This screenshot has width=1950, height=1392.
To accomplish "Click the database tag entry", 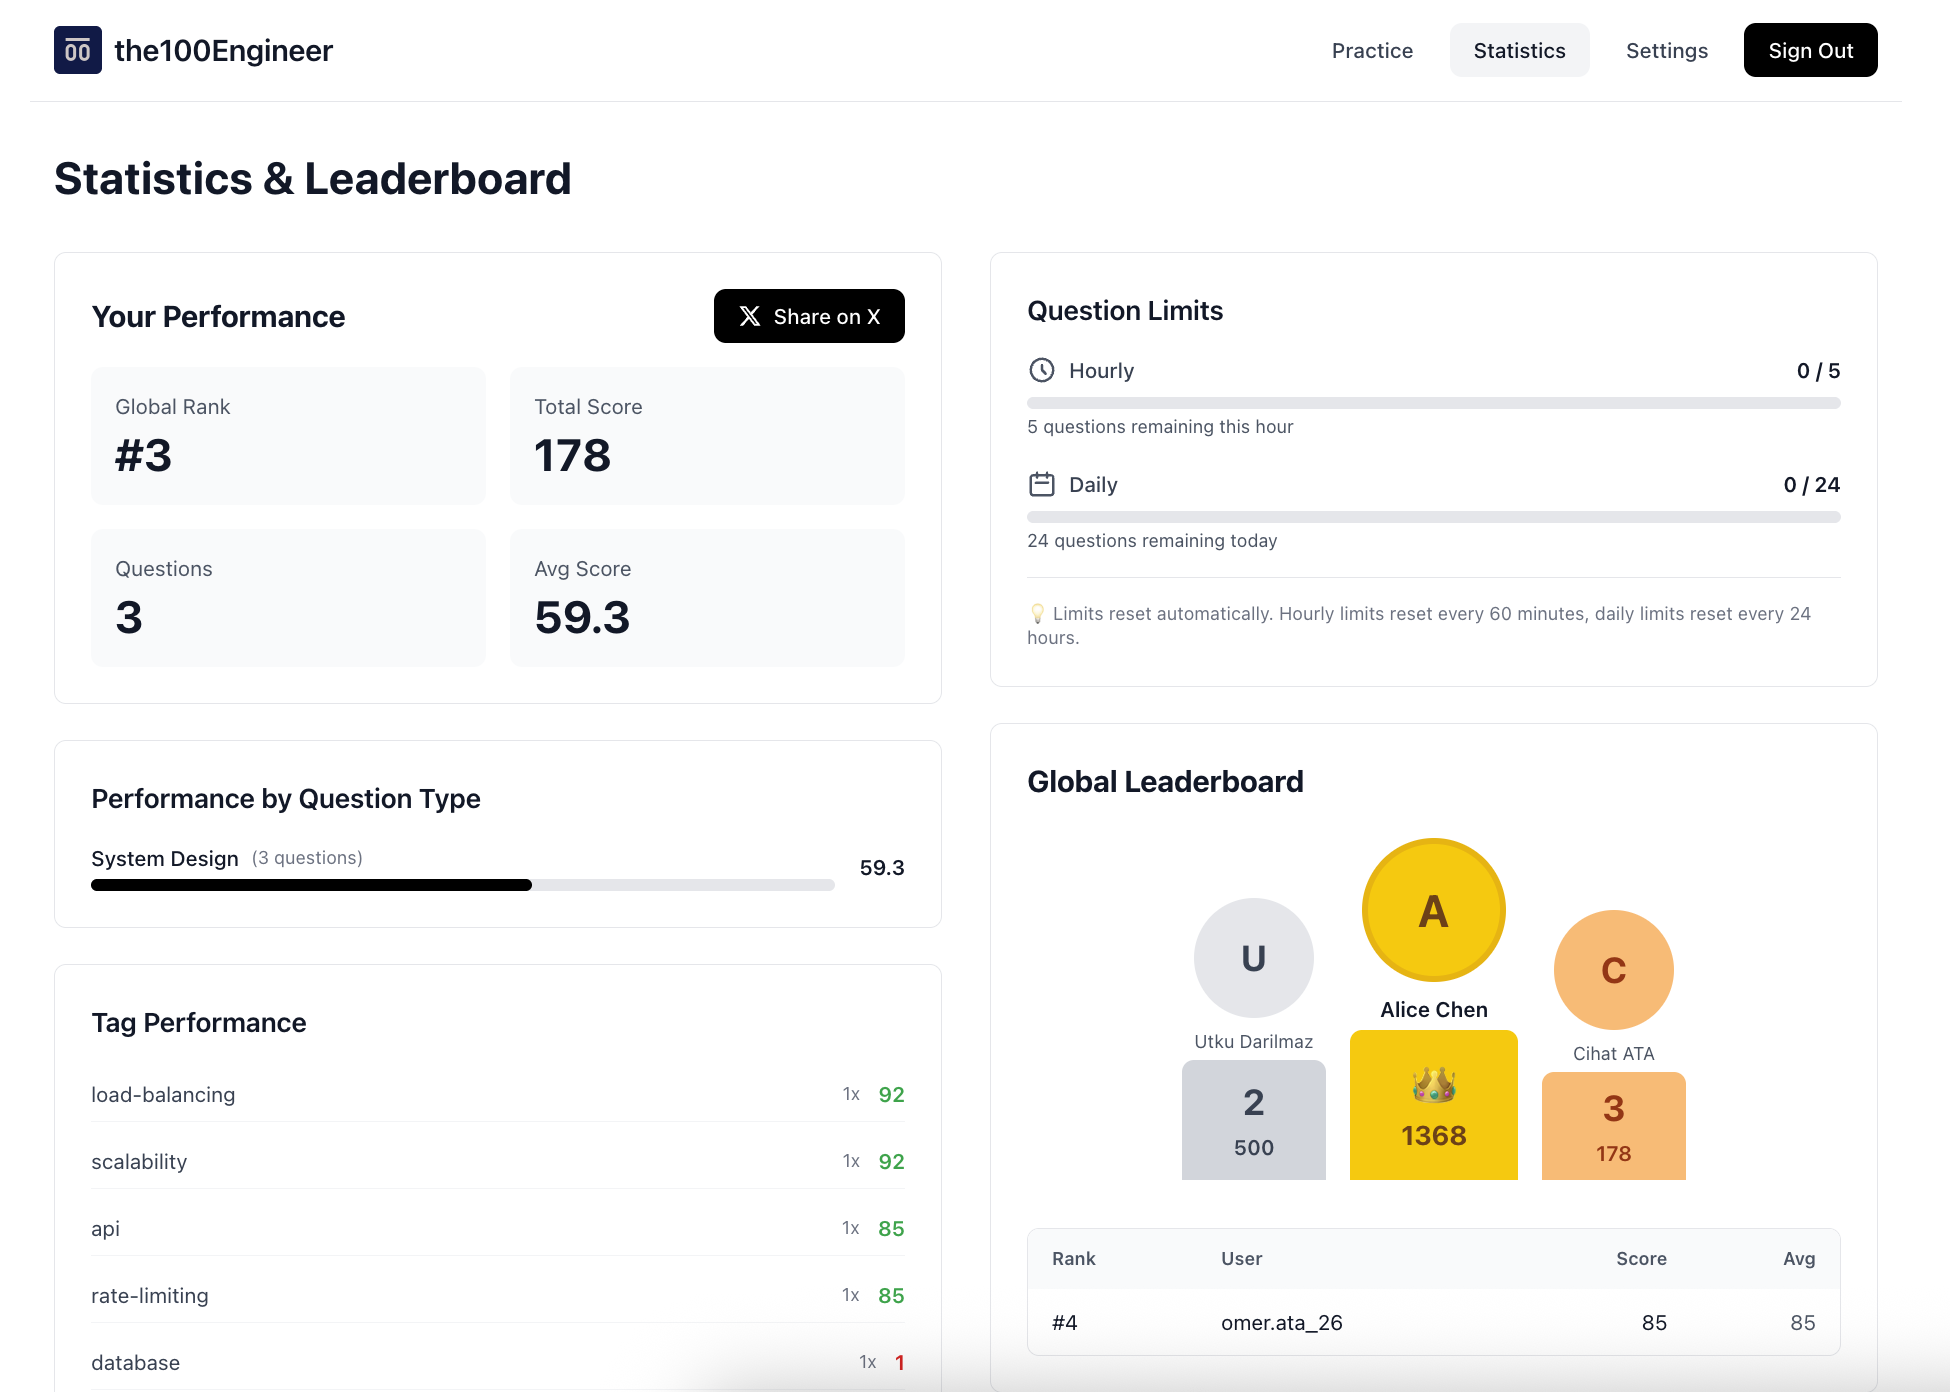I will tap(135, 1362).
